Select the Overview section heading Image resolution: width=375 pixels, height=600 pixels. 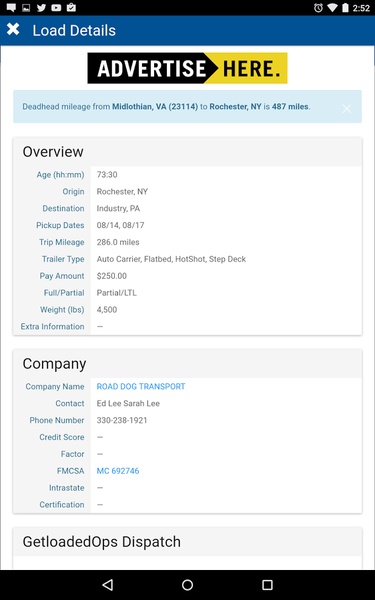53,152
